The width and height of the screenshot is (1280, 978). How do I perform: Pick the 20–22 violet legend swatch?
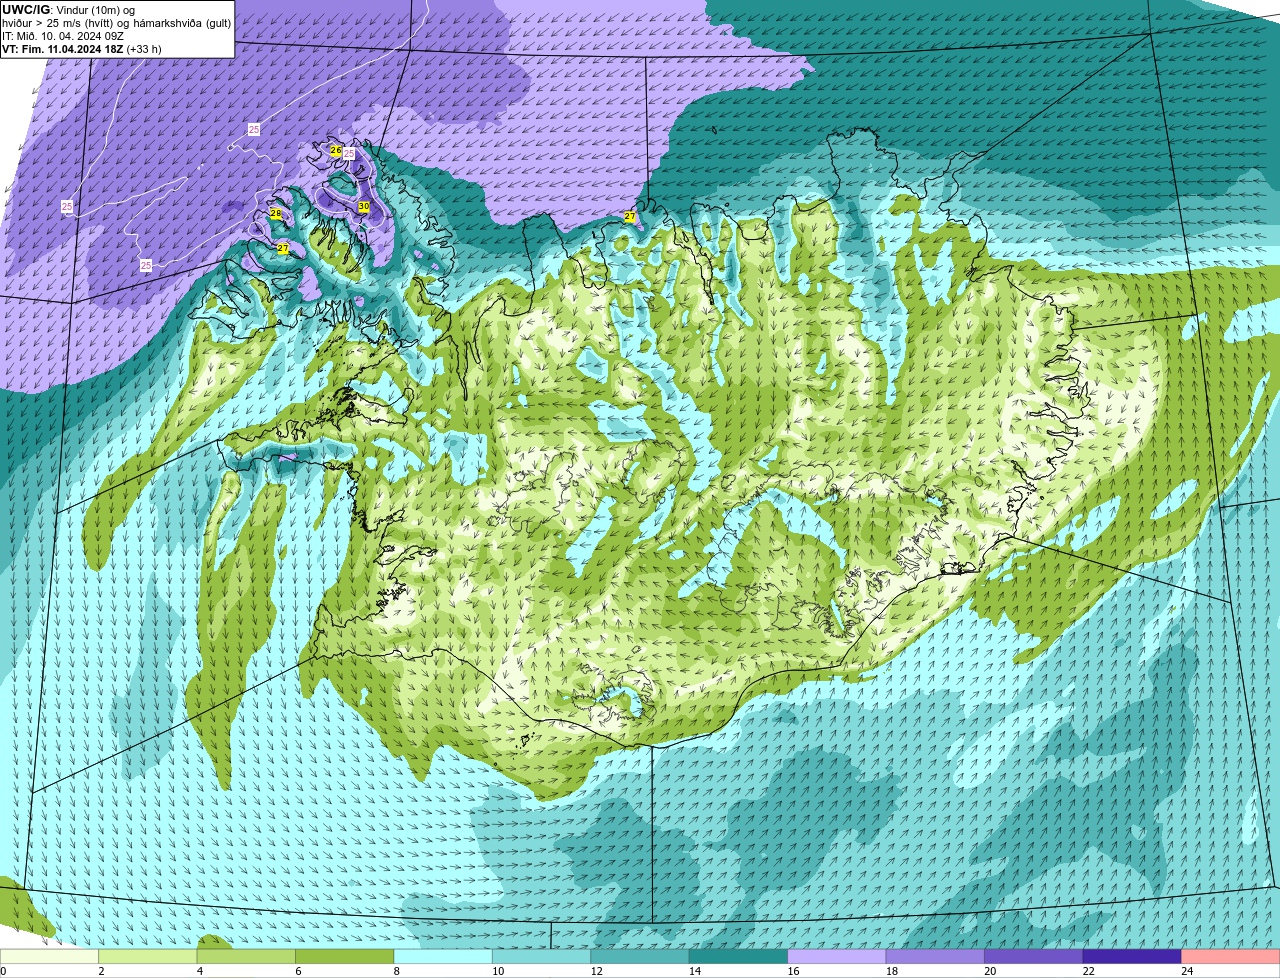tap(1033, 956)
